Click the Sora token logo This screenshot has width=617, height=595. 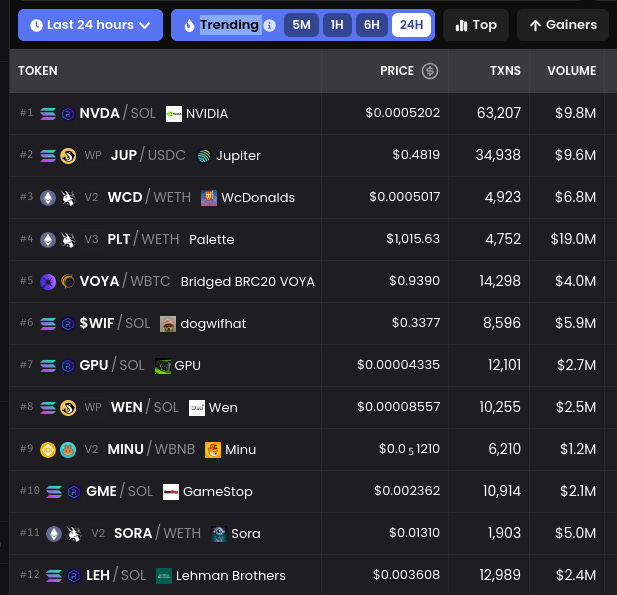pyautogui.click(x=219, y=534)
